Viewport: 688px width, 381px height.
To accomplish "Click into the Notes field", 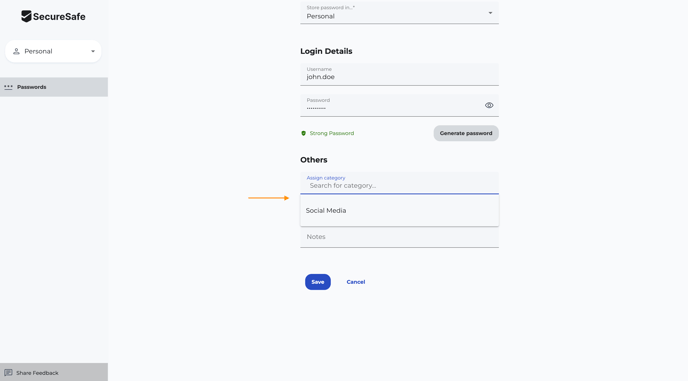I will (x=399, y=237).
